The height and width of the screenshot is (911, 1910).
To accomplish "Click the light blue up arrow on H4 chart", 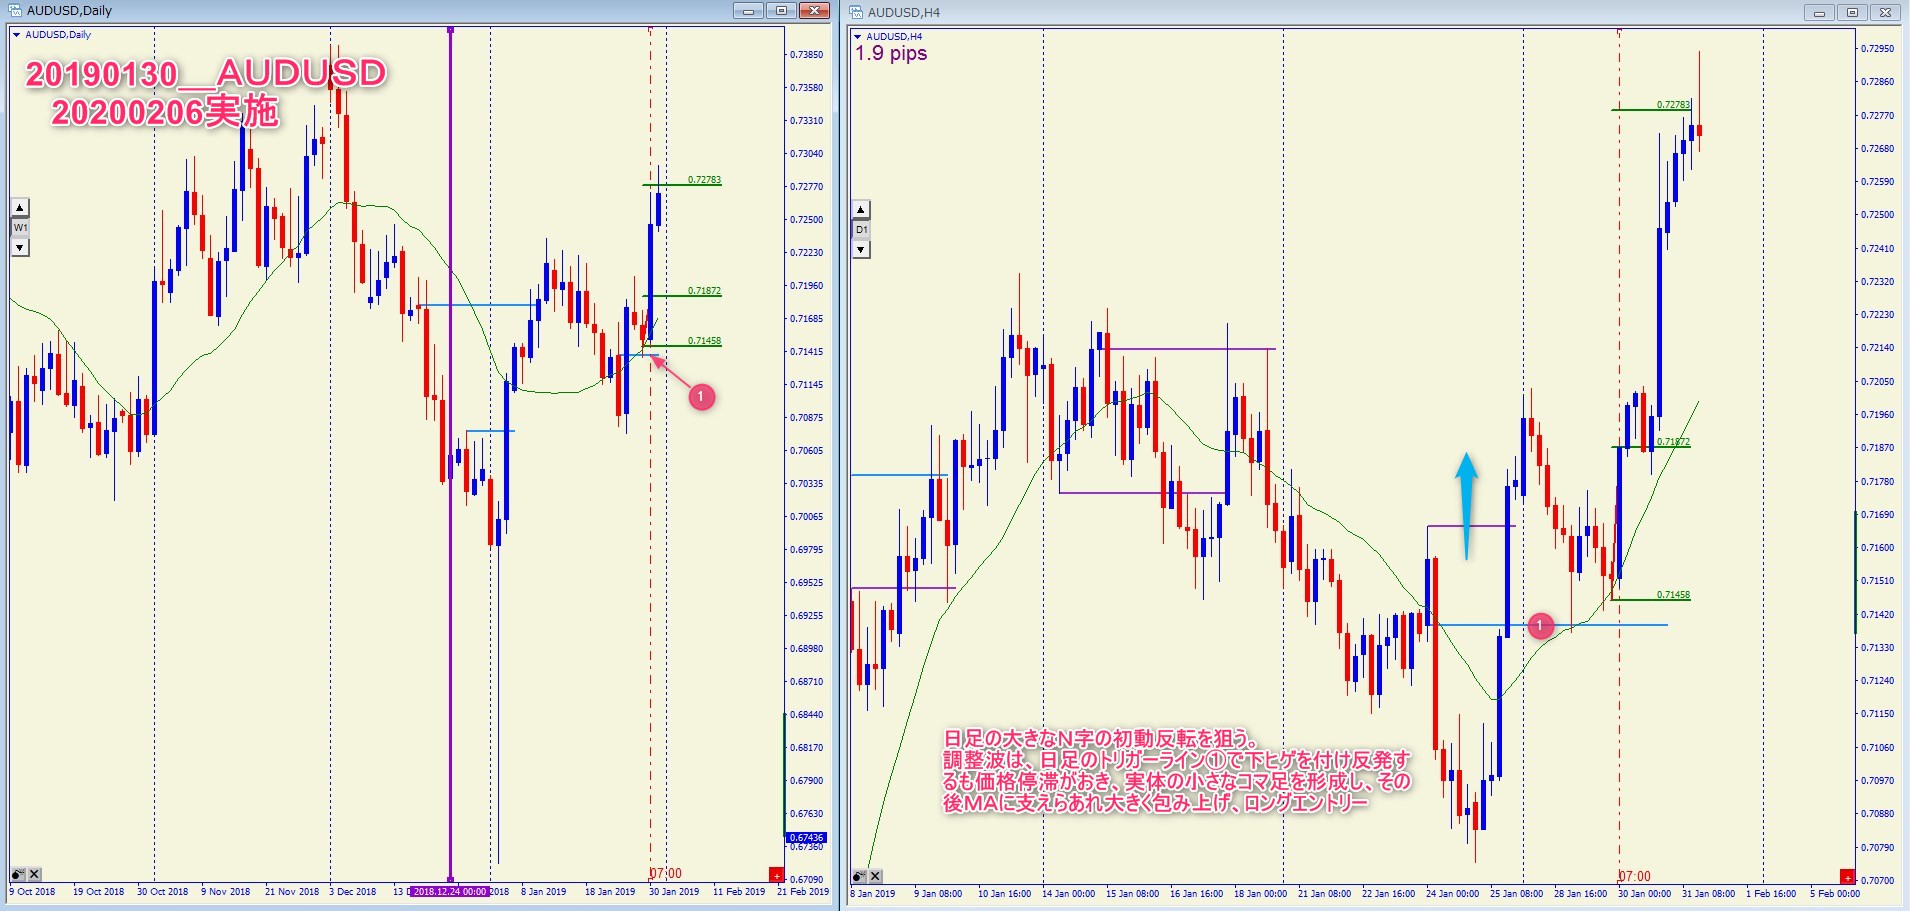I will tap(1466, 505).
